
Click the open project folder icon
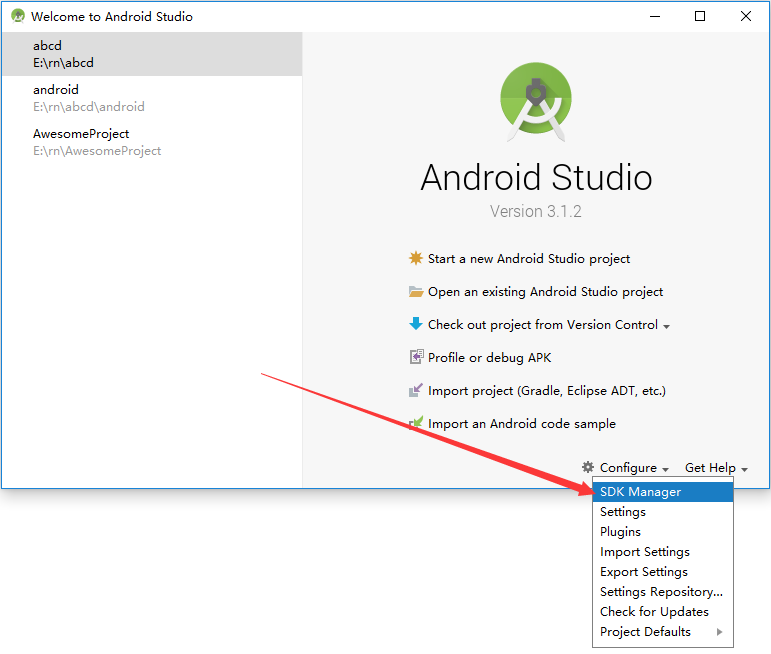(x=416, y=292)
